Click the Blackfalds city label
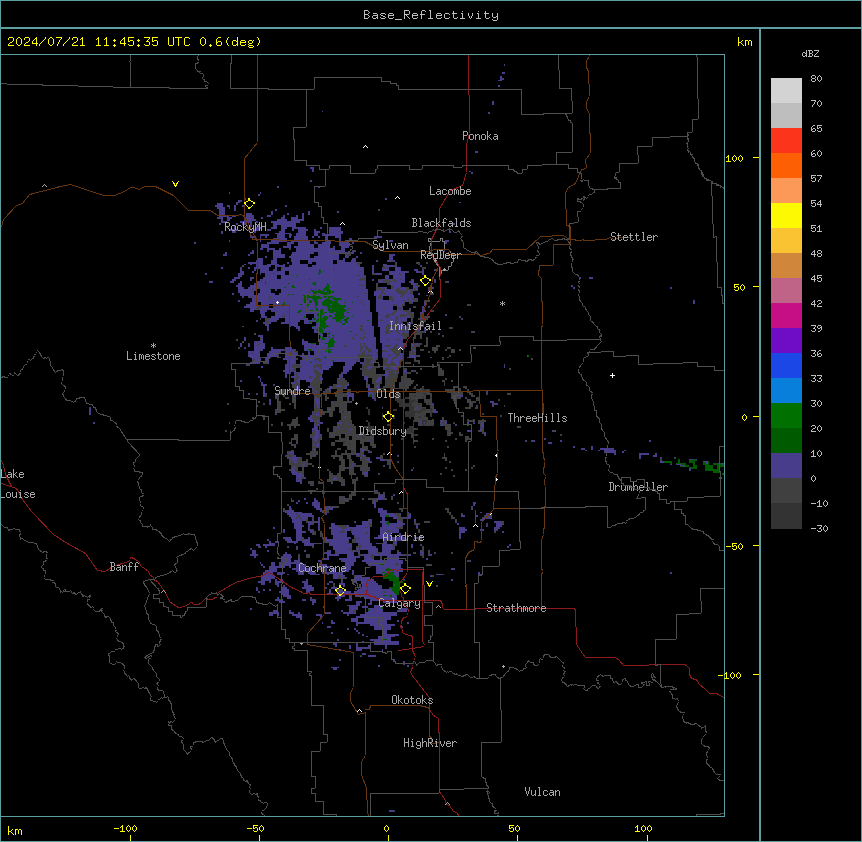The height and width of the screenshot is (842, 862). 441,223
